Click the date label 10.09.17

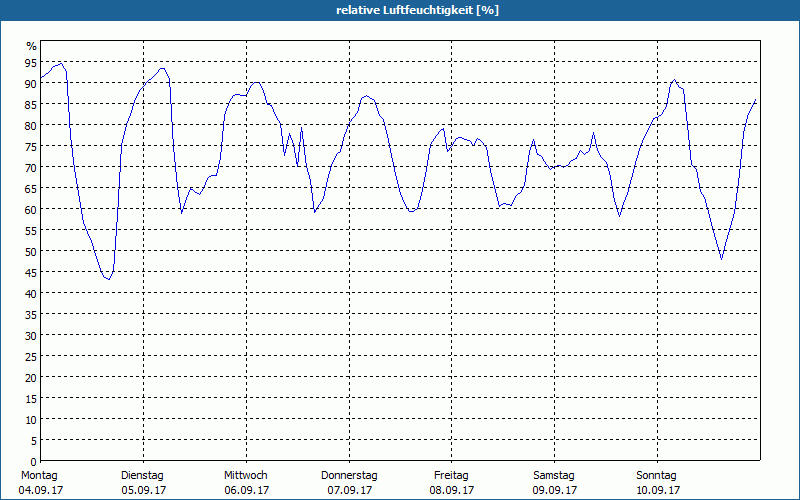[x=658, y=490]
